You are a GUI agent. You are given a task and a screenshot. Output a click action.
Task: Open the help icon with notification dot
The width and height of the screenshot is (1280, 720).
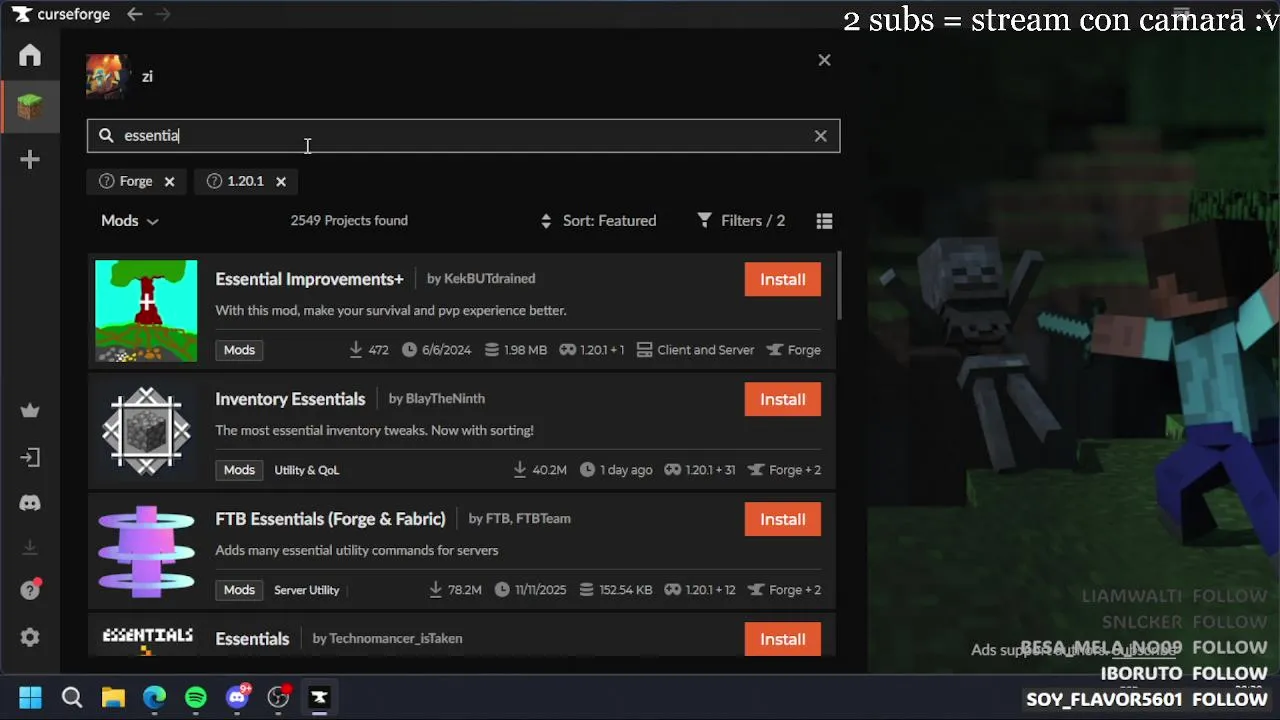(x=30, y=590)
